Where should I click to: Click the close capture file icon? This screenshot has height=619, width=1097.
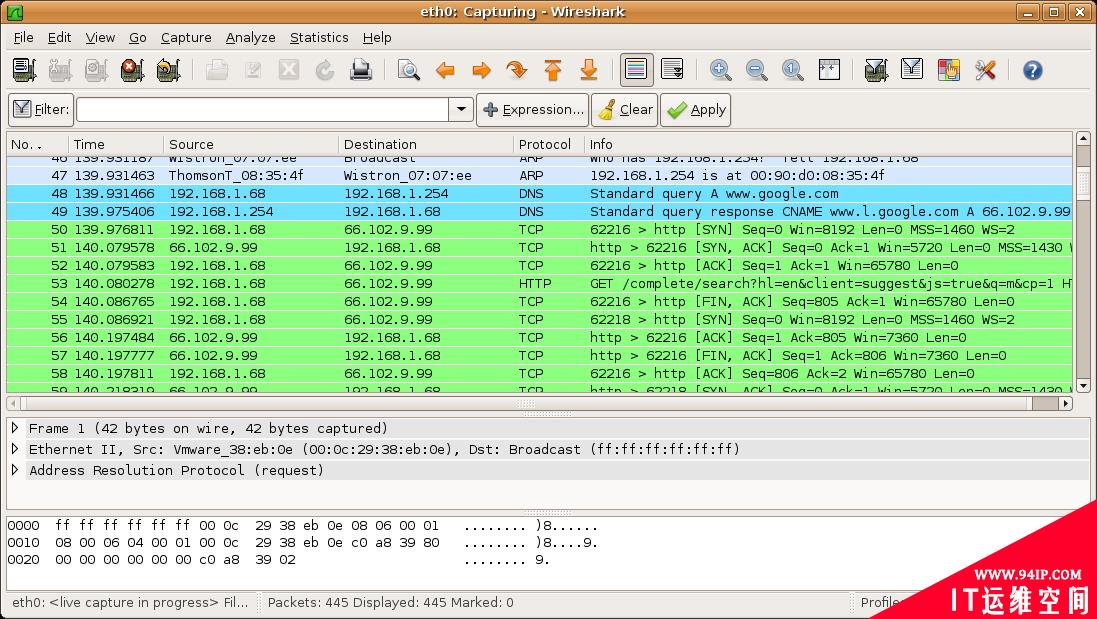(289, 70)
